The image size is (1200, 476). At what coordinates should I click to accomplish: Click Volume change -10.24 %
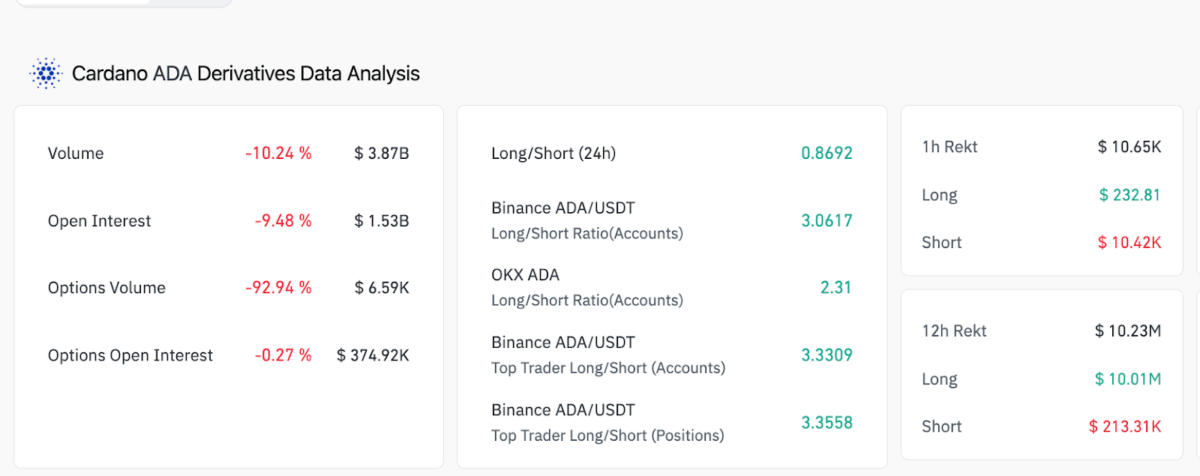278,154
